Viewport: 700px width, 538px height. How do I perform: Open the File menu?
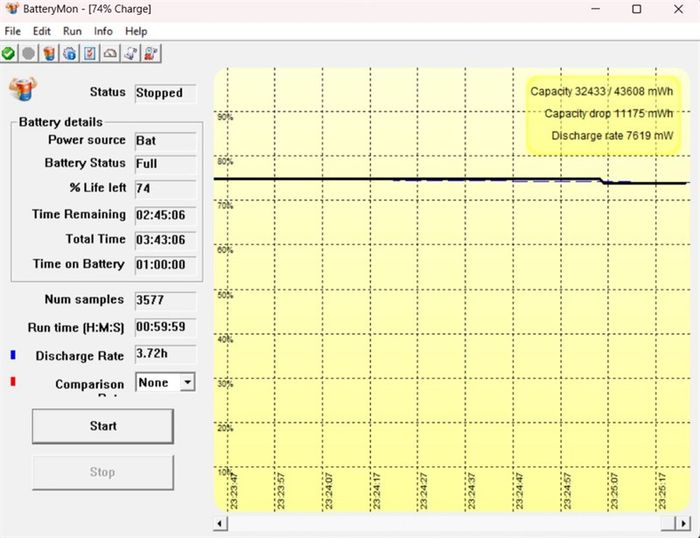12,31
